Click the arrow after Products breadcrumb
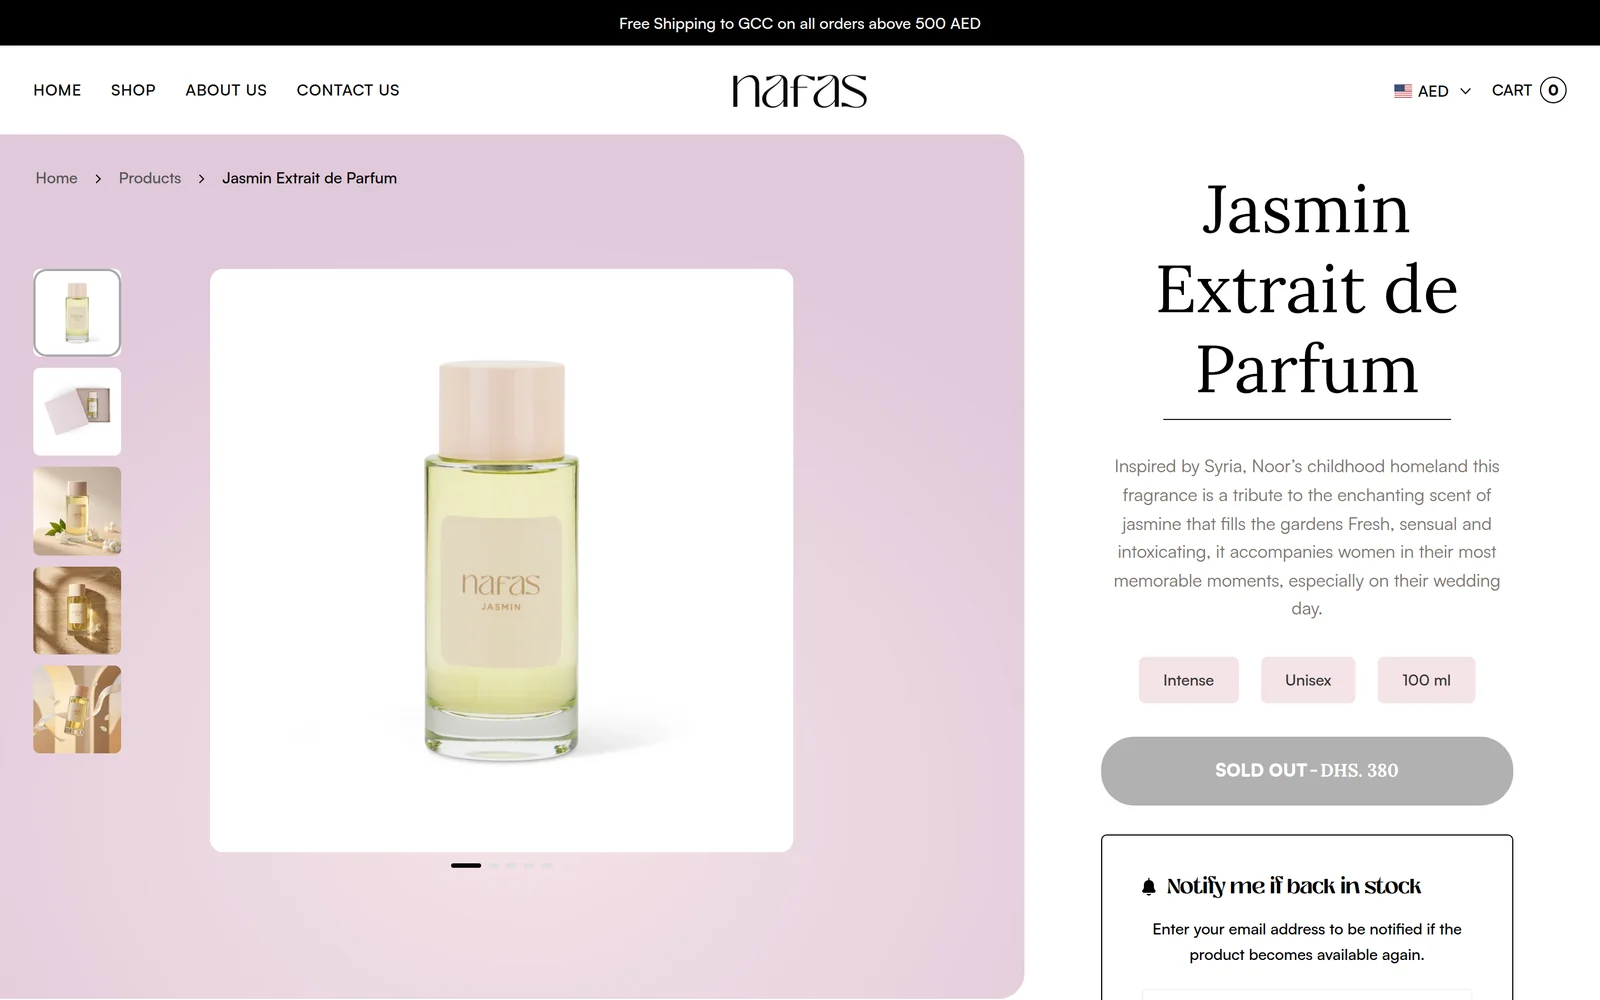The height and width of the screenshot is (1000, 1600). [202, 178]
